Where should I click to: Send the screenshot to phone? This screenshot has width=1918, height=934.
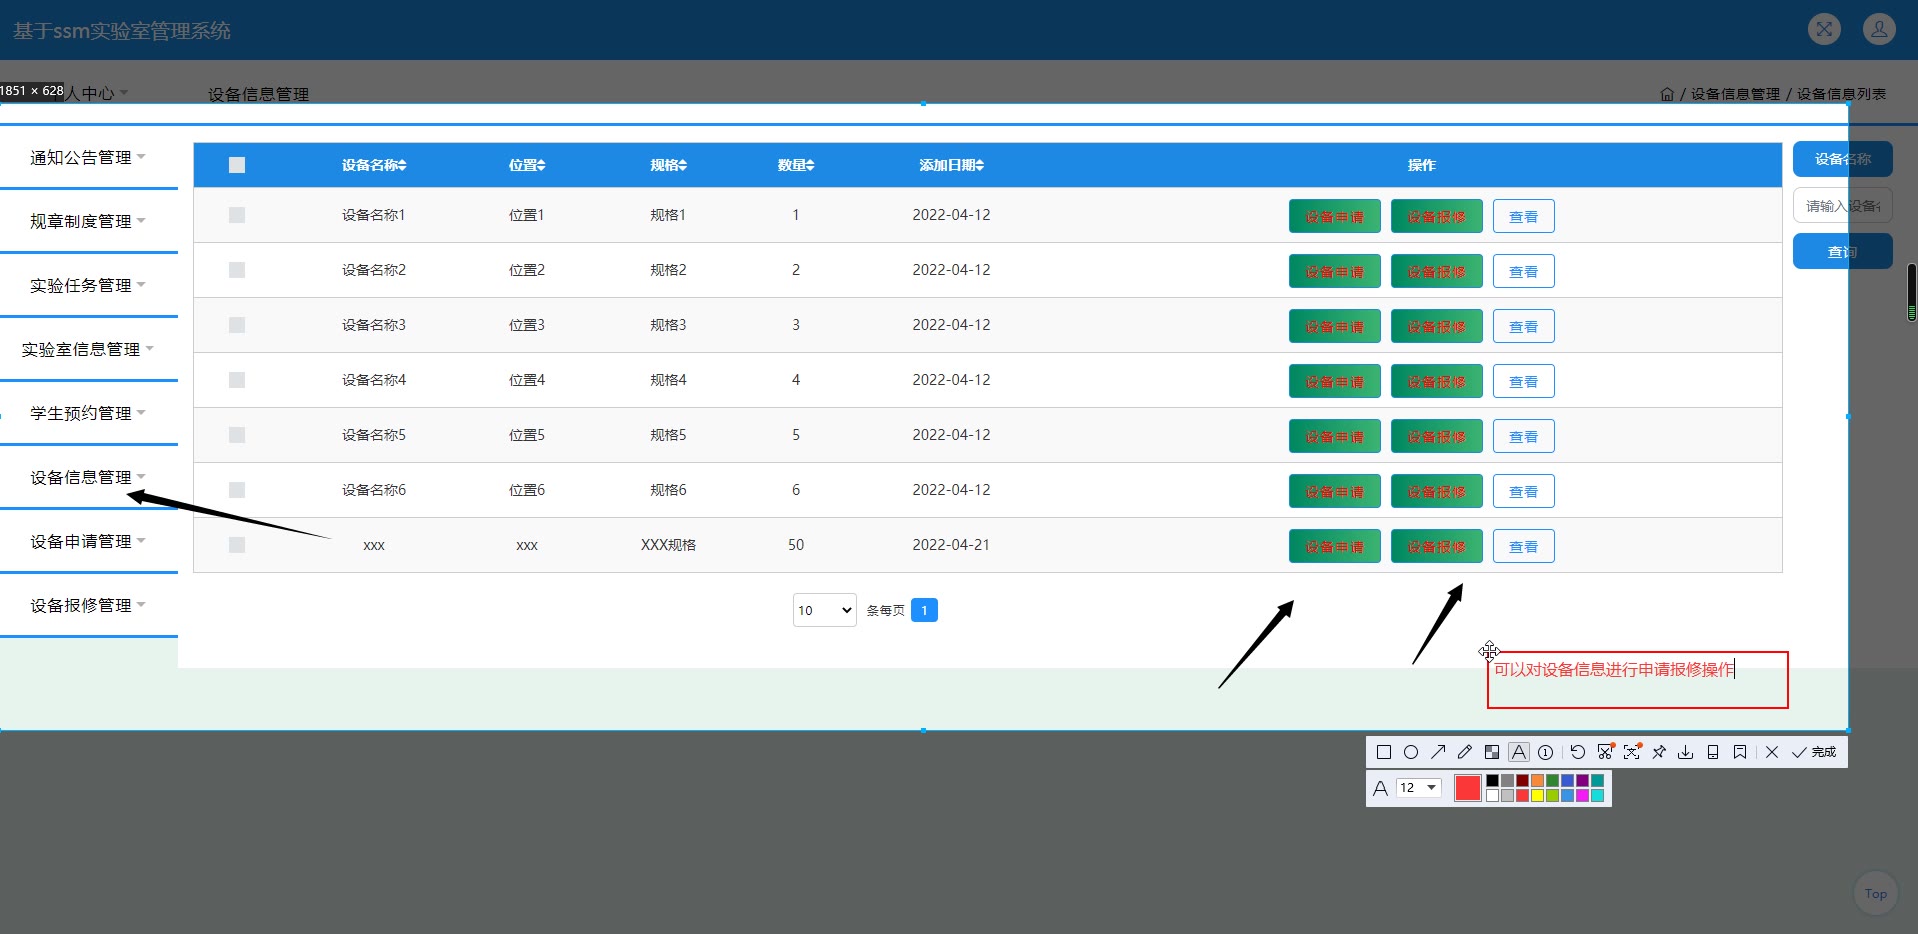pyautogui.click(x=1713, y=752)
